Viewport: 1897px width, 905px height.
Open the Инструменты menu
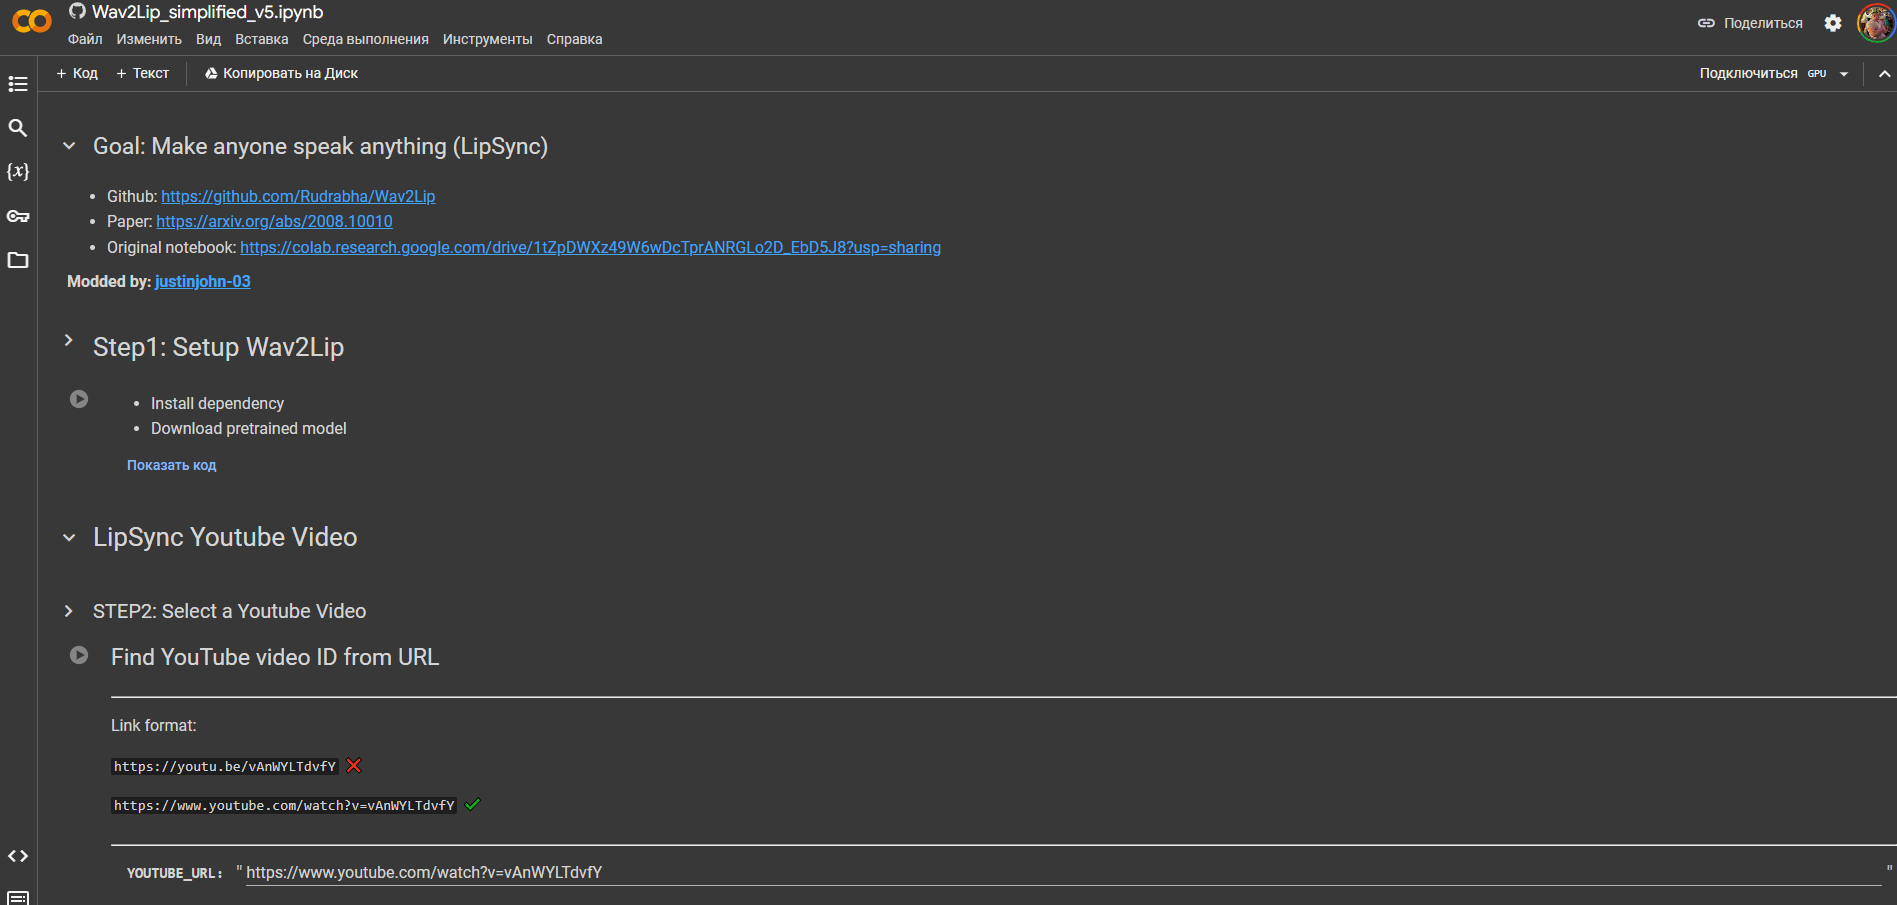[x=488, y=39]
